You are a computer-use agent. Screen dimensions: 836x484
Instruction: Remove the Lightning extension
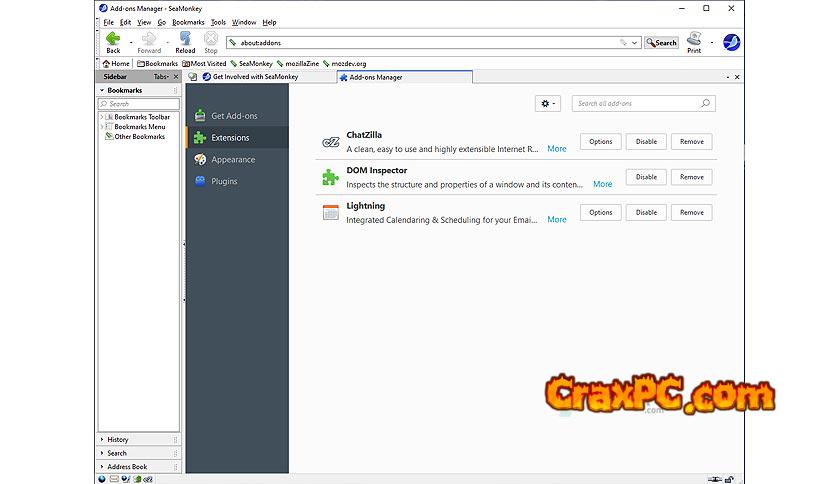pyautogui.click(x=692, y=212)
